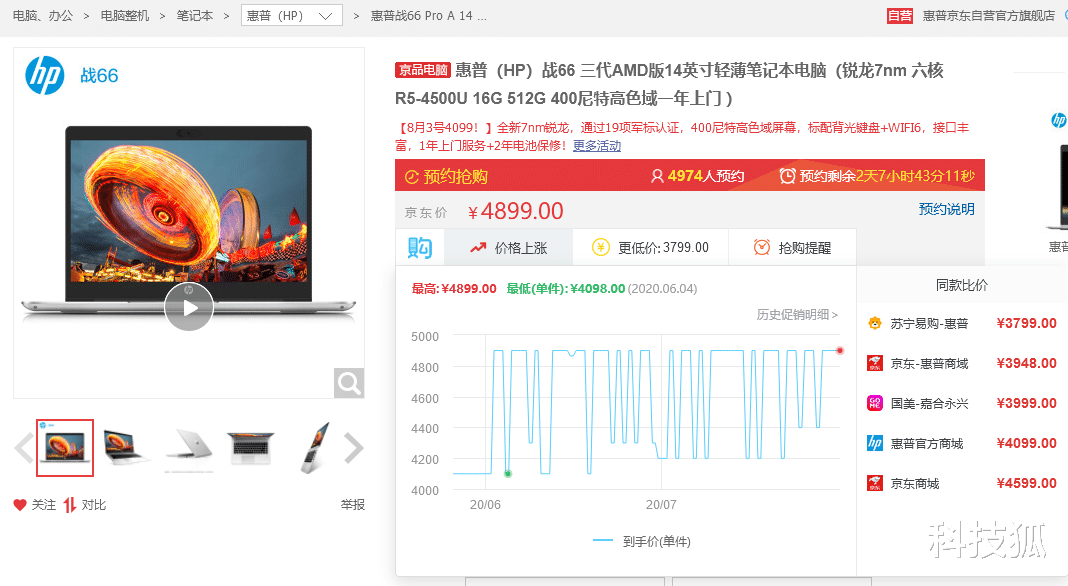Click the HP icon beside 惠普官方商城
The image size is (1068, 586).
click(875, 444)
